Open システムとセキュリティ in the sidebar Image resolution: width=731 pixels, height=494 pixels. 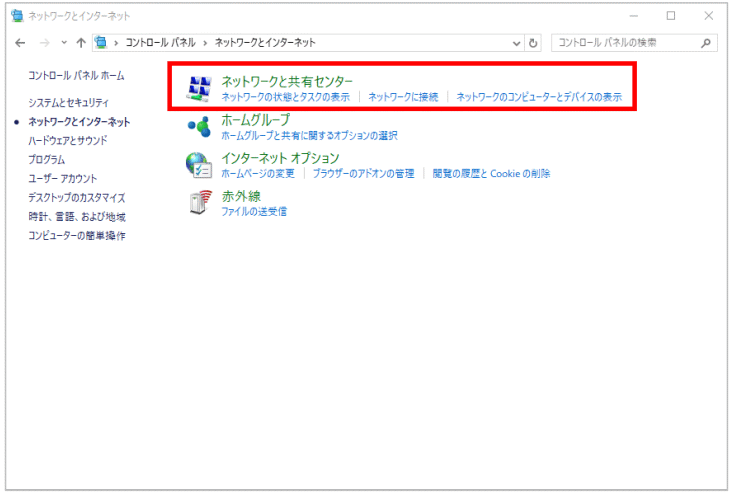(x=69, y=102)
